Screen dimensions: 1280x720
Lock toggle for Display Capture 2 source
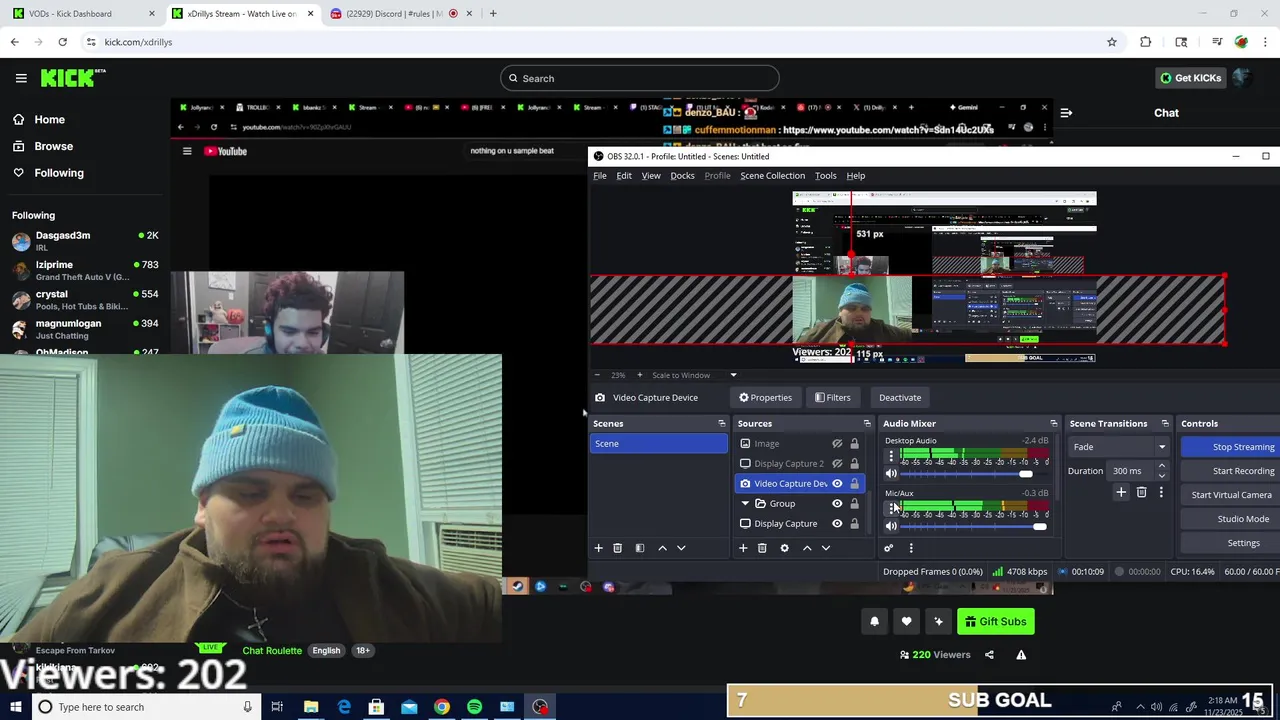tap(854, 464)
